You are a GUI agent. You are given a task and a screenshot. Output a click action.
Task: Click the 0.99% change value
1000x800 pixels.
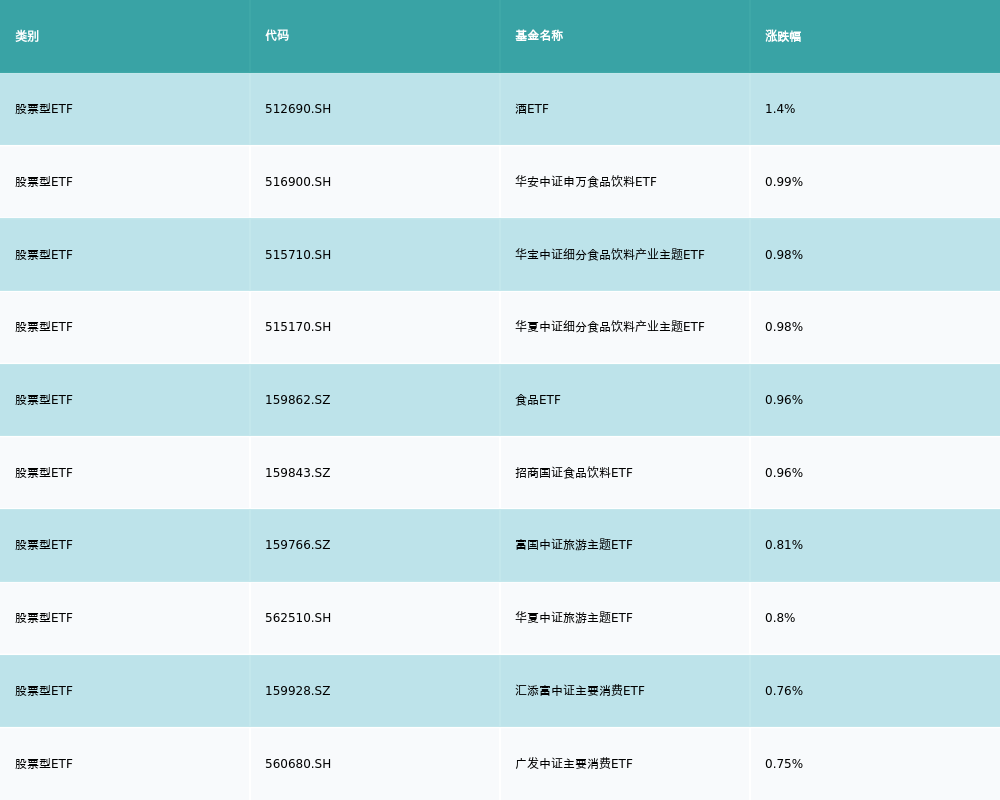pyautogui.click(x=784, y=182)
